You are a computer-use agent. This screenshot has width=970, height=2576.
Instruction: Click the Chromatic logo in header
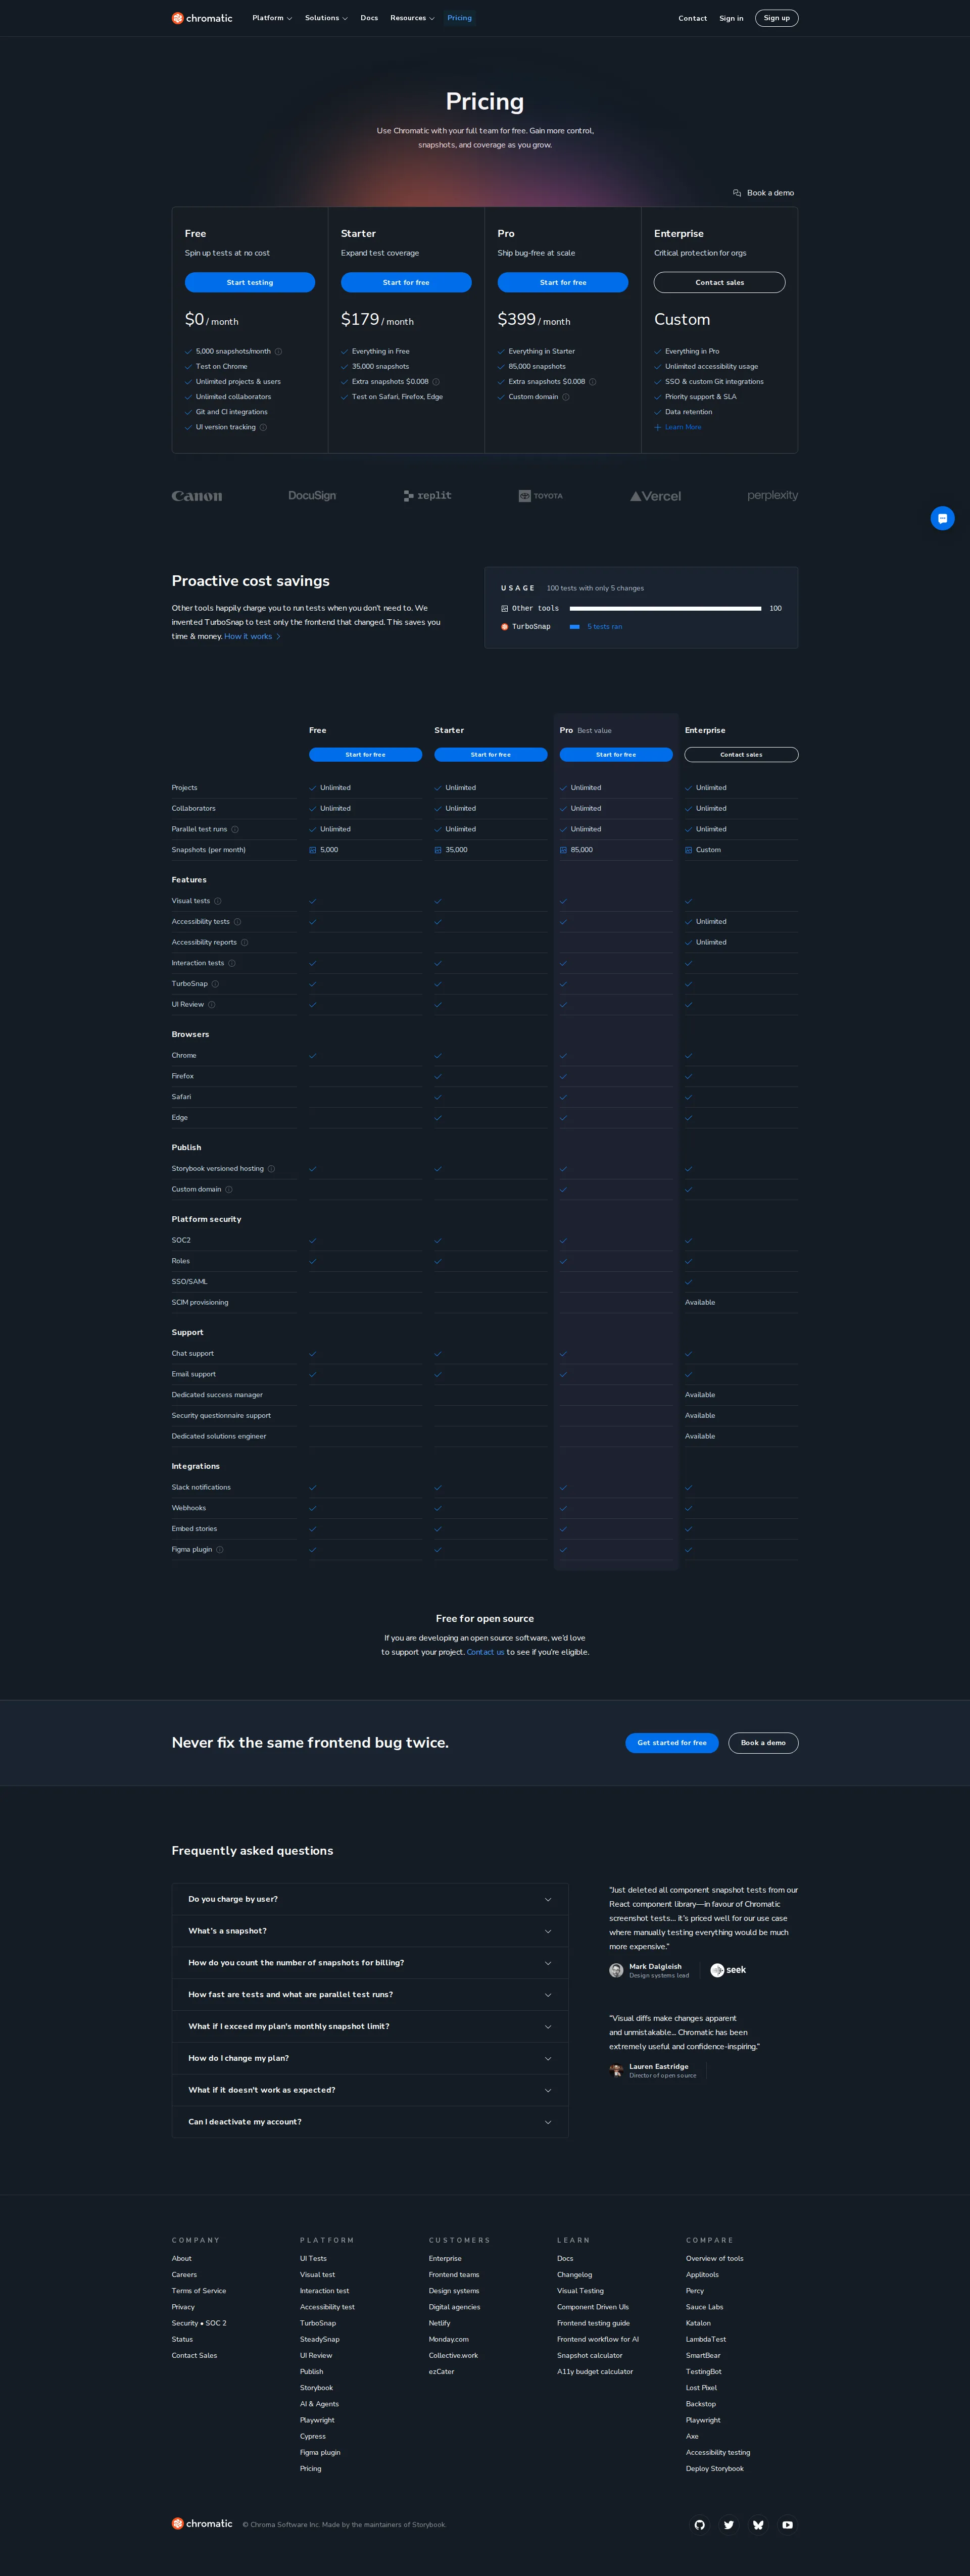click(x=202, y=18)
